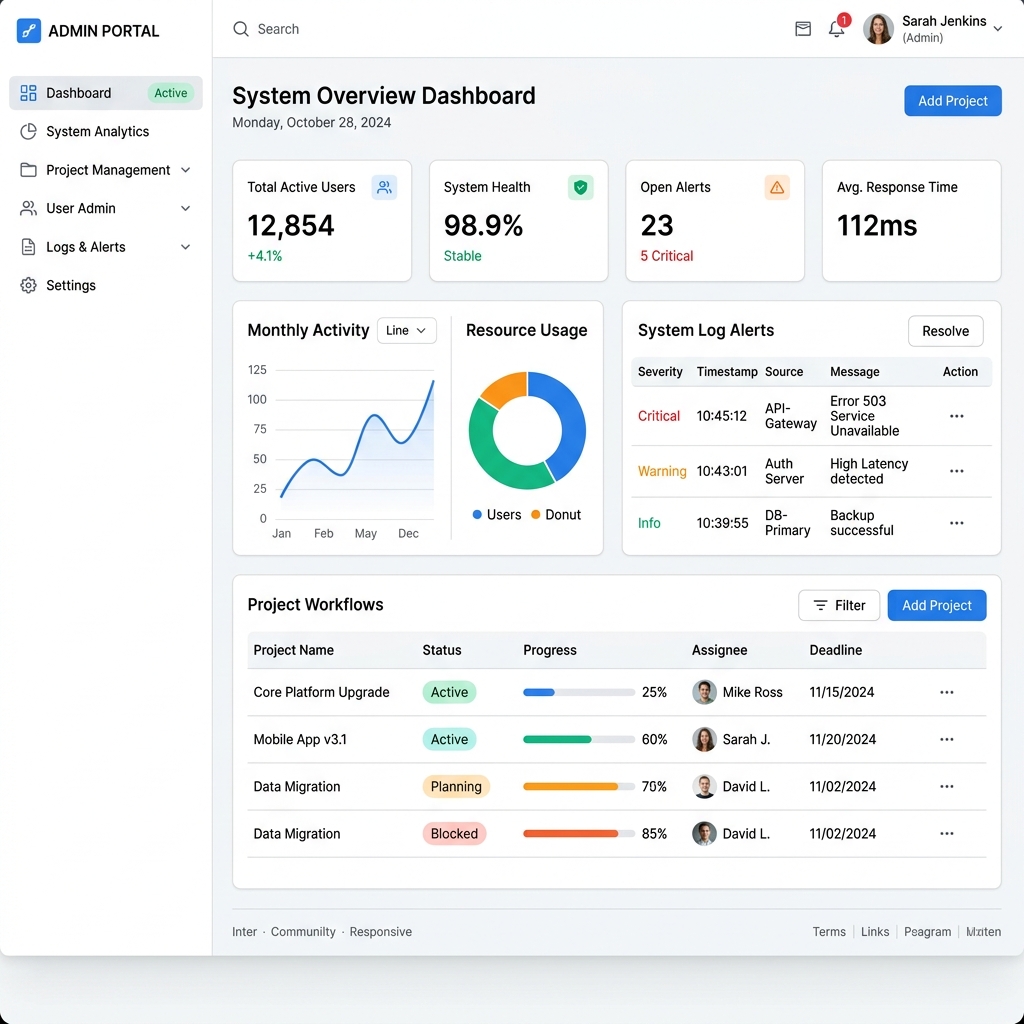Open the Line chart type dropdown

pyautogui.click(x=406, y=330)
